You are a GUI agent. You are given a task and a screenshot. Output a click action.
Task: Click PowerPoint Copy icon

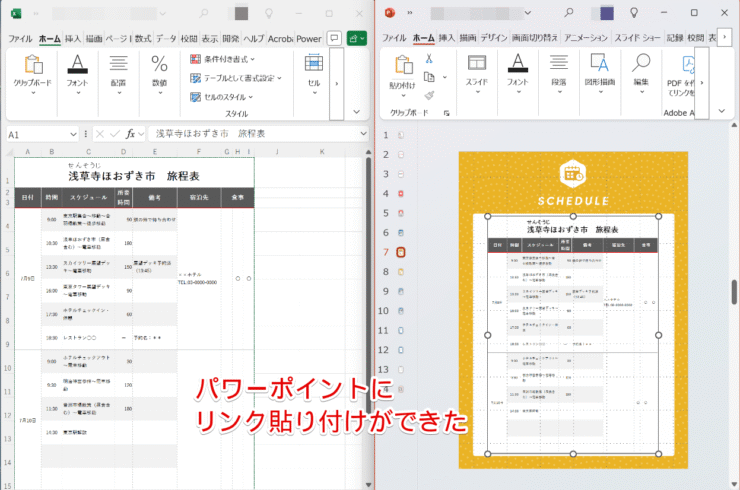(429, 77)
